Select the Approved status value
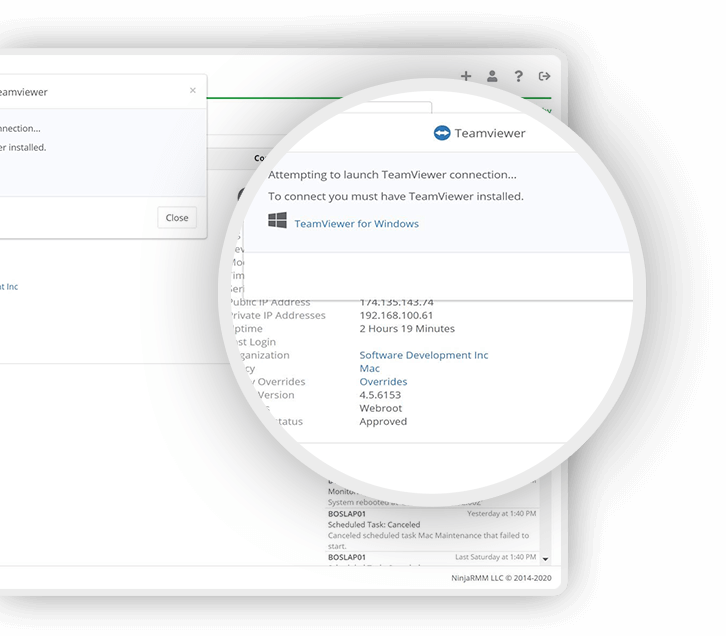This screenshot has width=726, height=636. [383, 422]
